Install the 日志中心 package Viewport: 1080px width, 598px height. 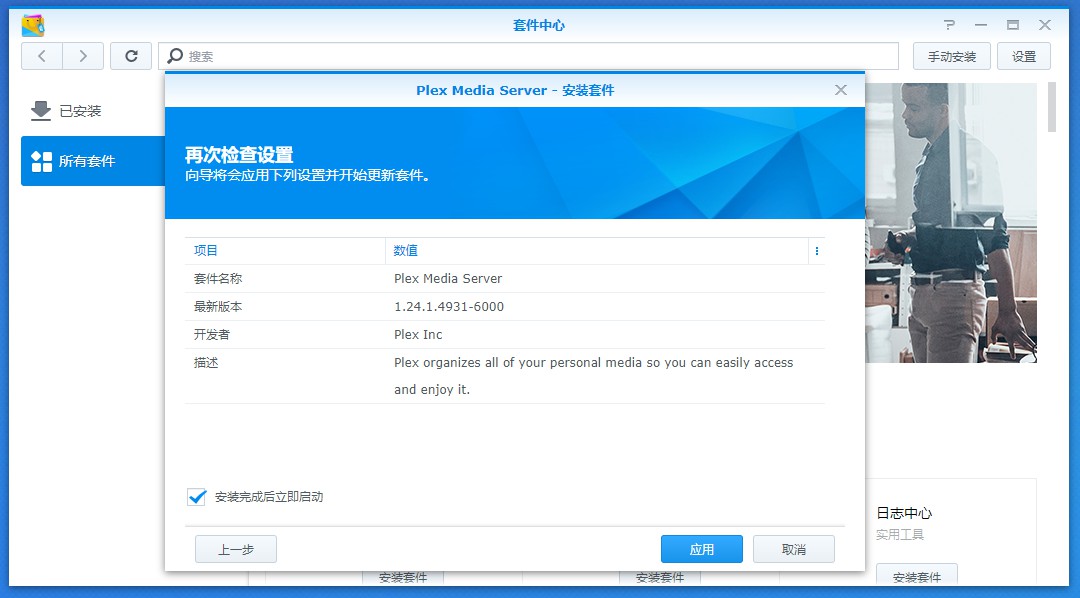coord(916,577)
